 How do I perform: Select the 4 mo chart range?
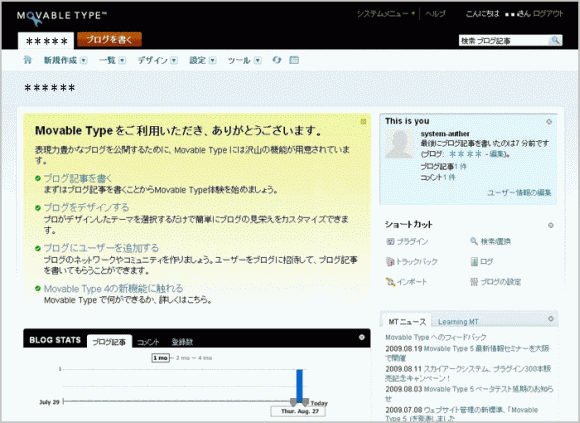click(x=205, y=358)
